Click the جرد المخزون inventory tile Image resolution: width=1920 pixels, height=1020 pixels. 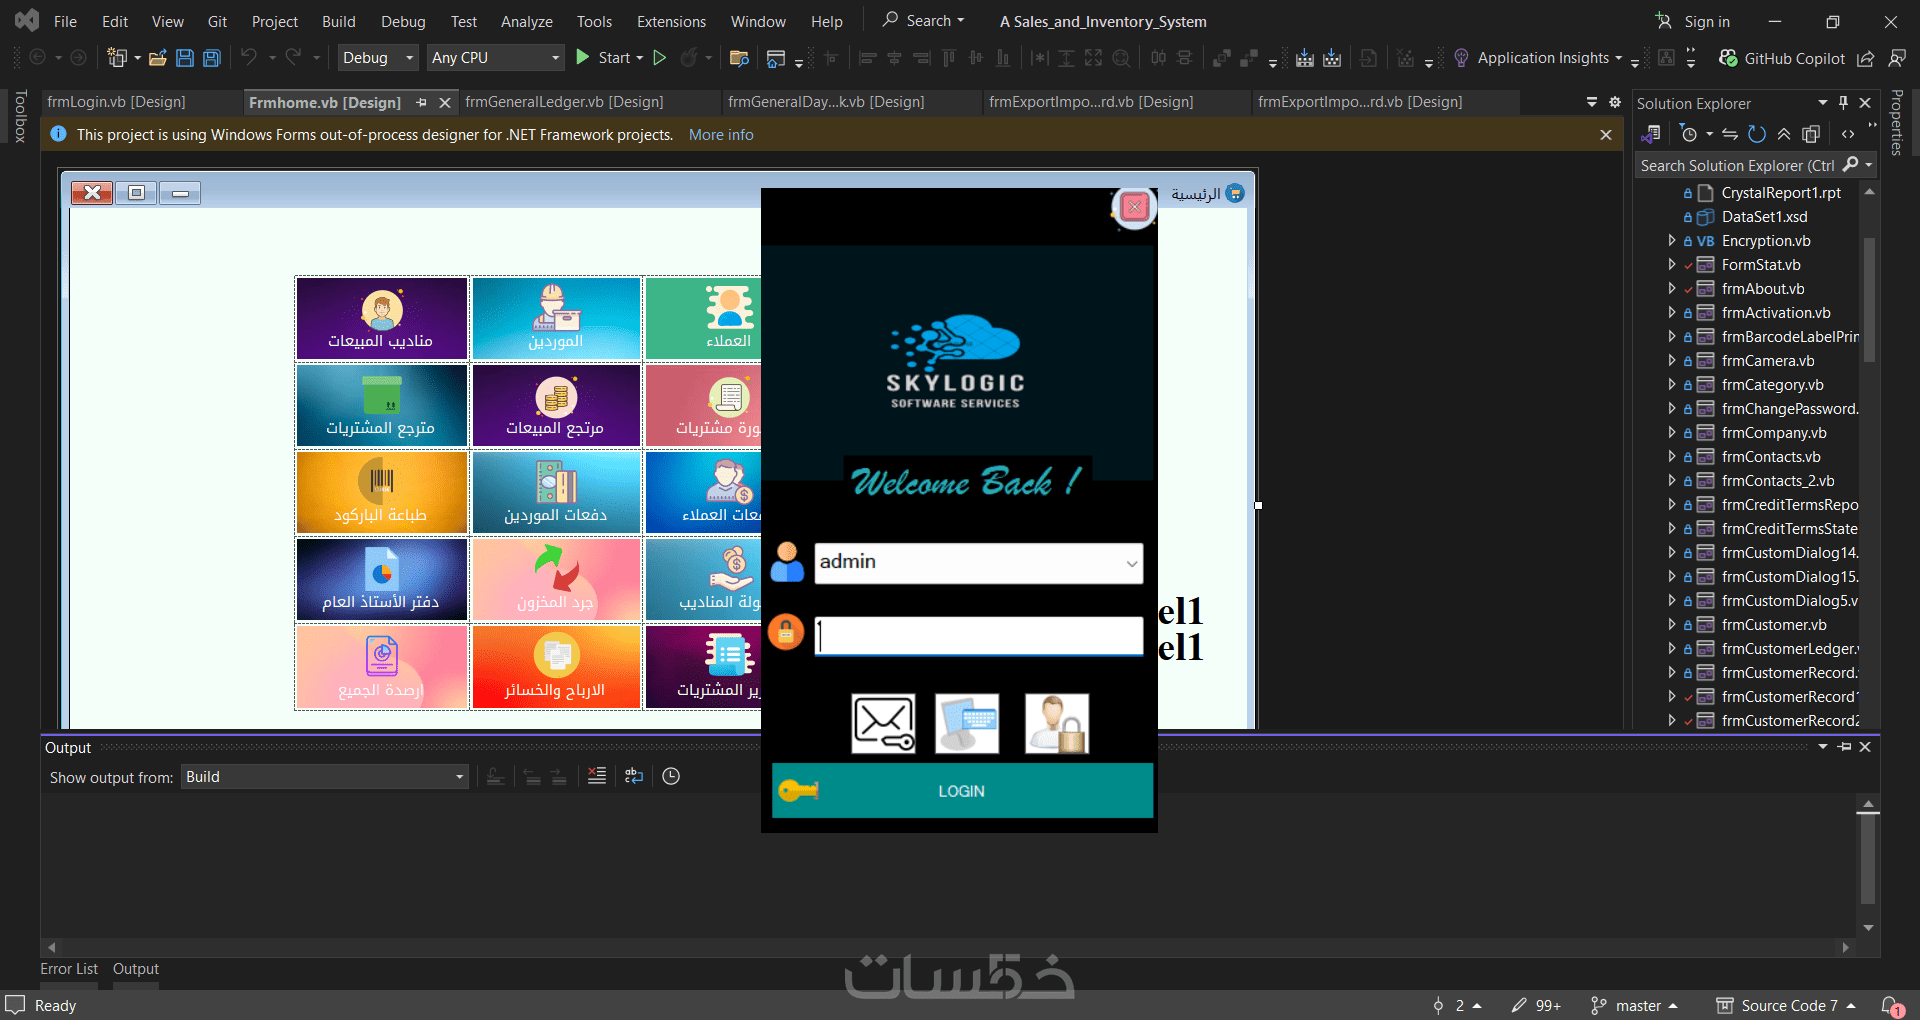click(x=556, y=579)
